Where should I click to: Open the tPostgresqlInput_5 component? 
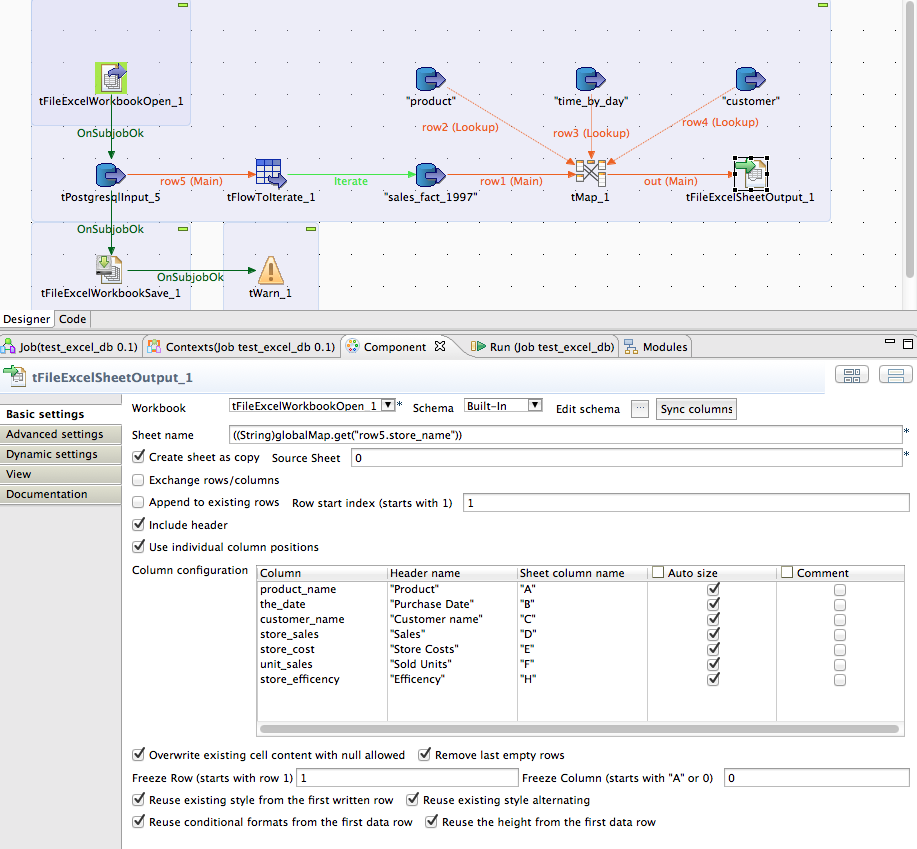tap(110, 173)
